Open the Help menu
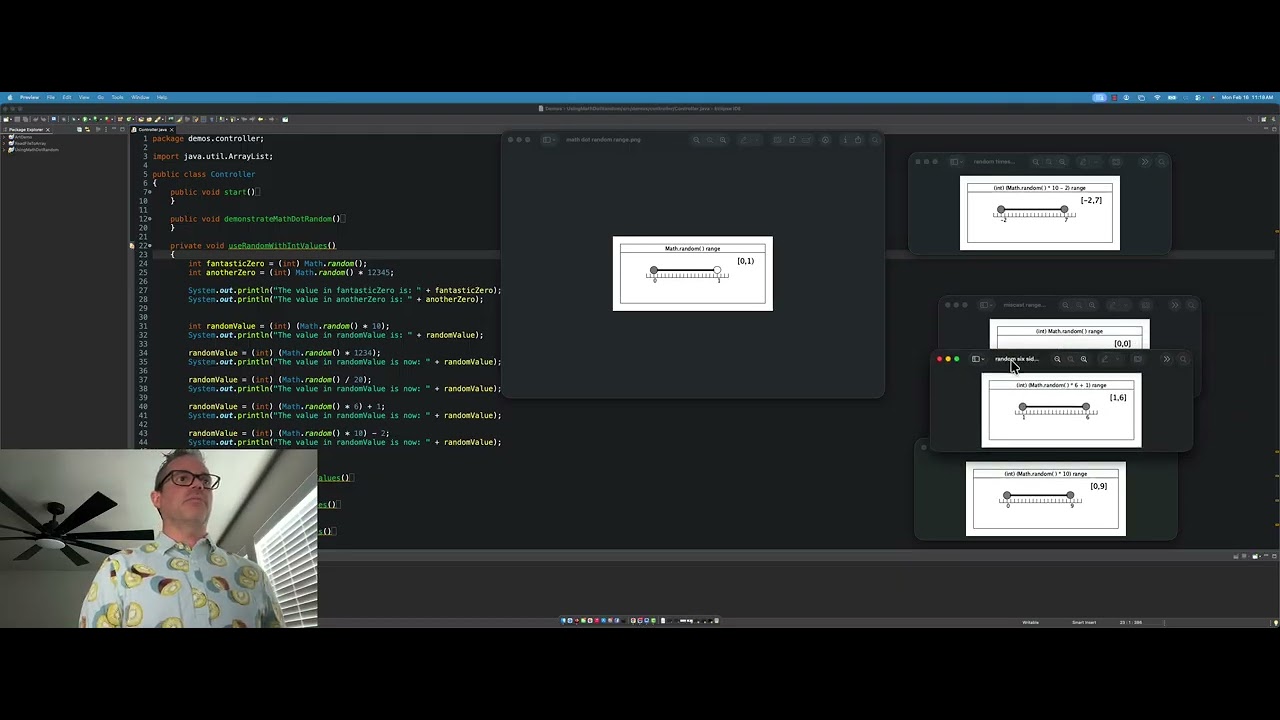Viewport: 1280px width, 720px height. pyautogui.click(x=162, y=97)
